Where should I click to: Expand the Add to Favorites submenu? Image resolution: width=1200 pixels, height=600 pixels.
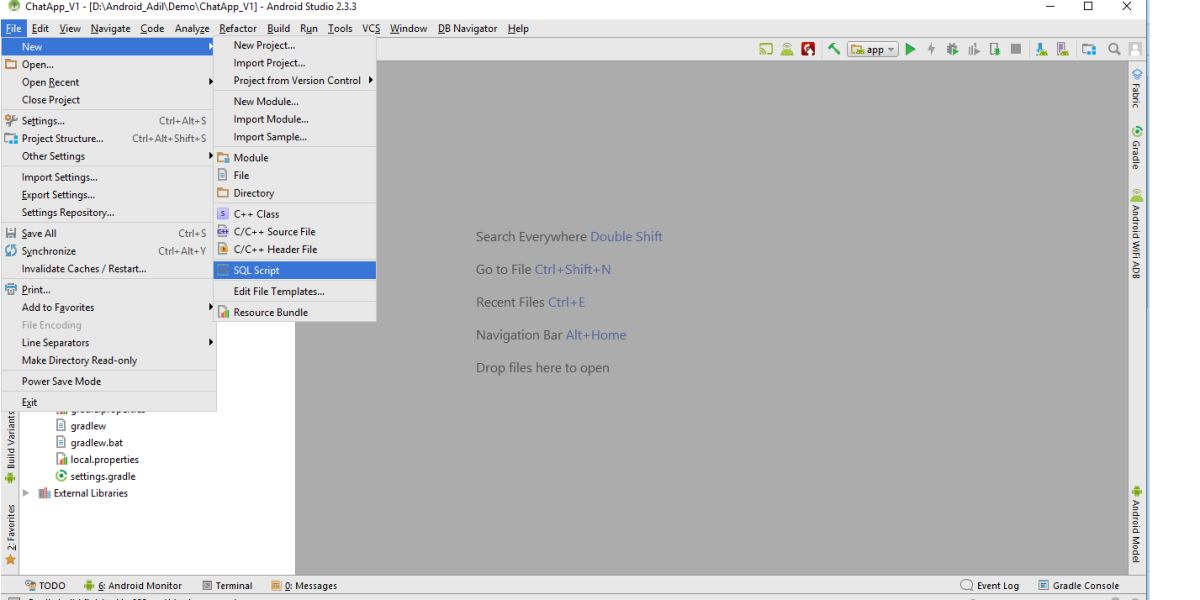(x=109, y=308)
